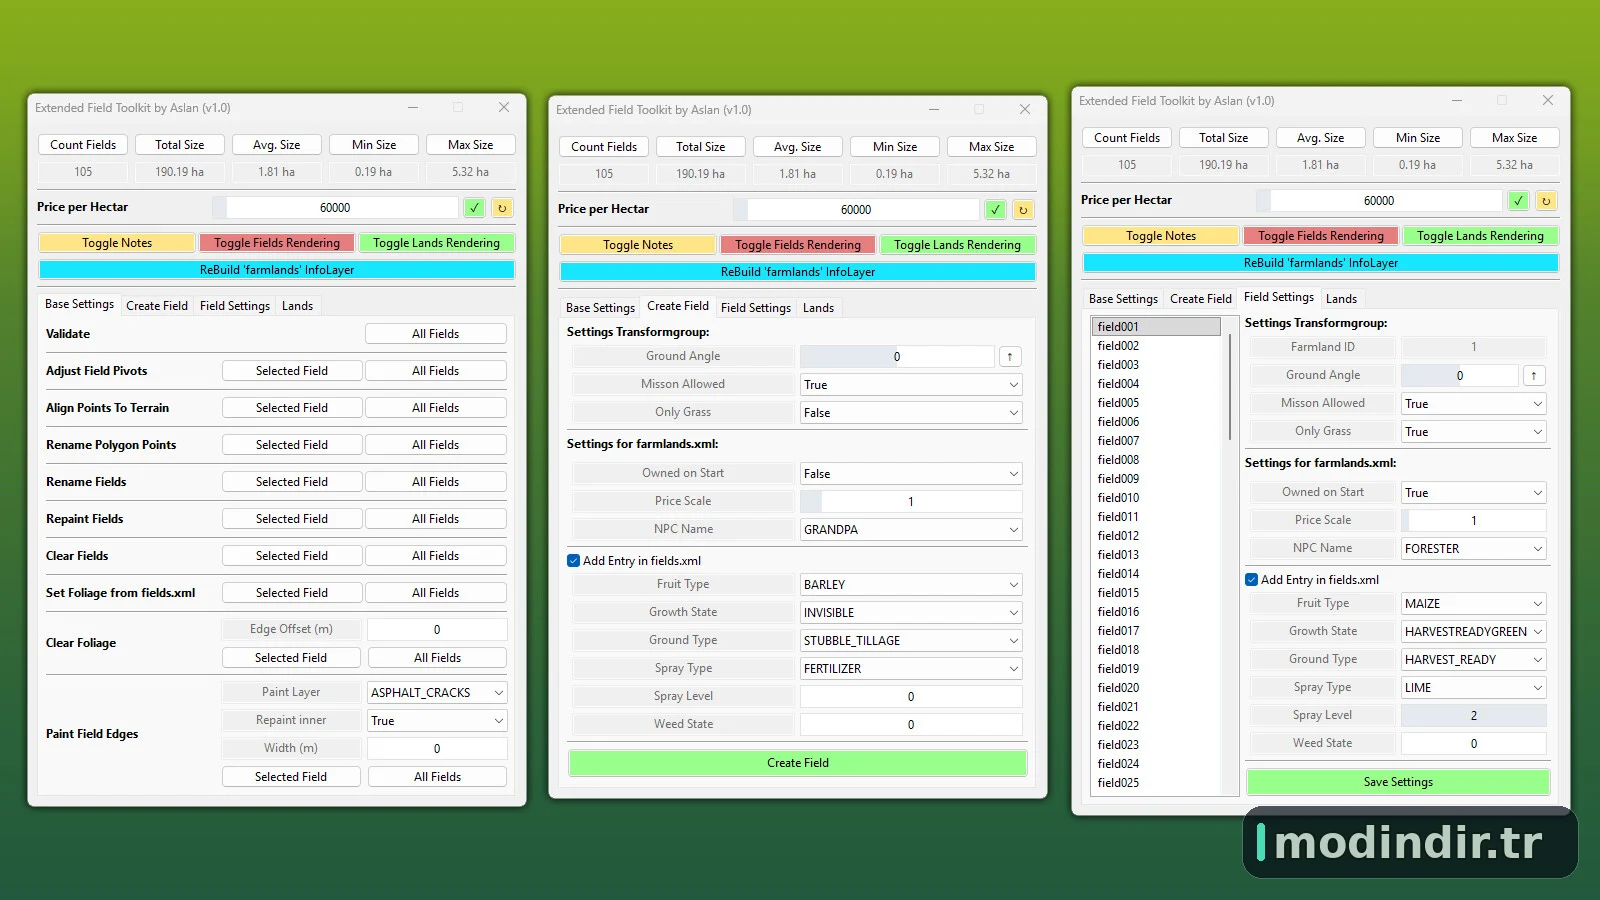Open Owned on Start dropdown in Create Field window
Screen dimensions: 1600x900
911,474
